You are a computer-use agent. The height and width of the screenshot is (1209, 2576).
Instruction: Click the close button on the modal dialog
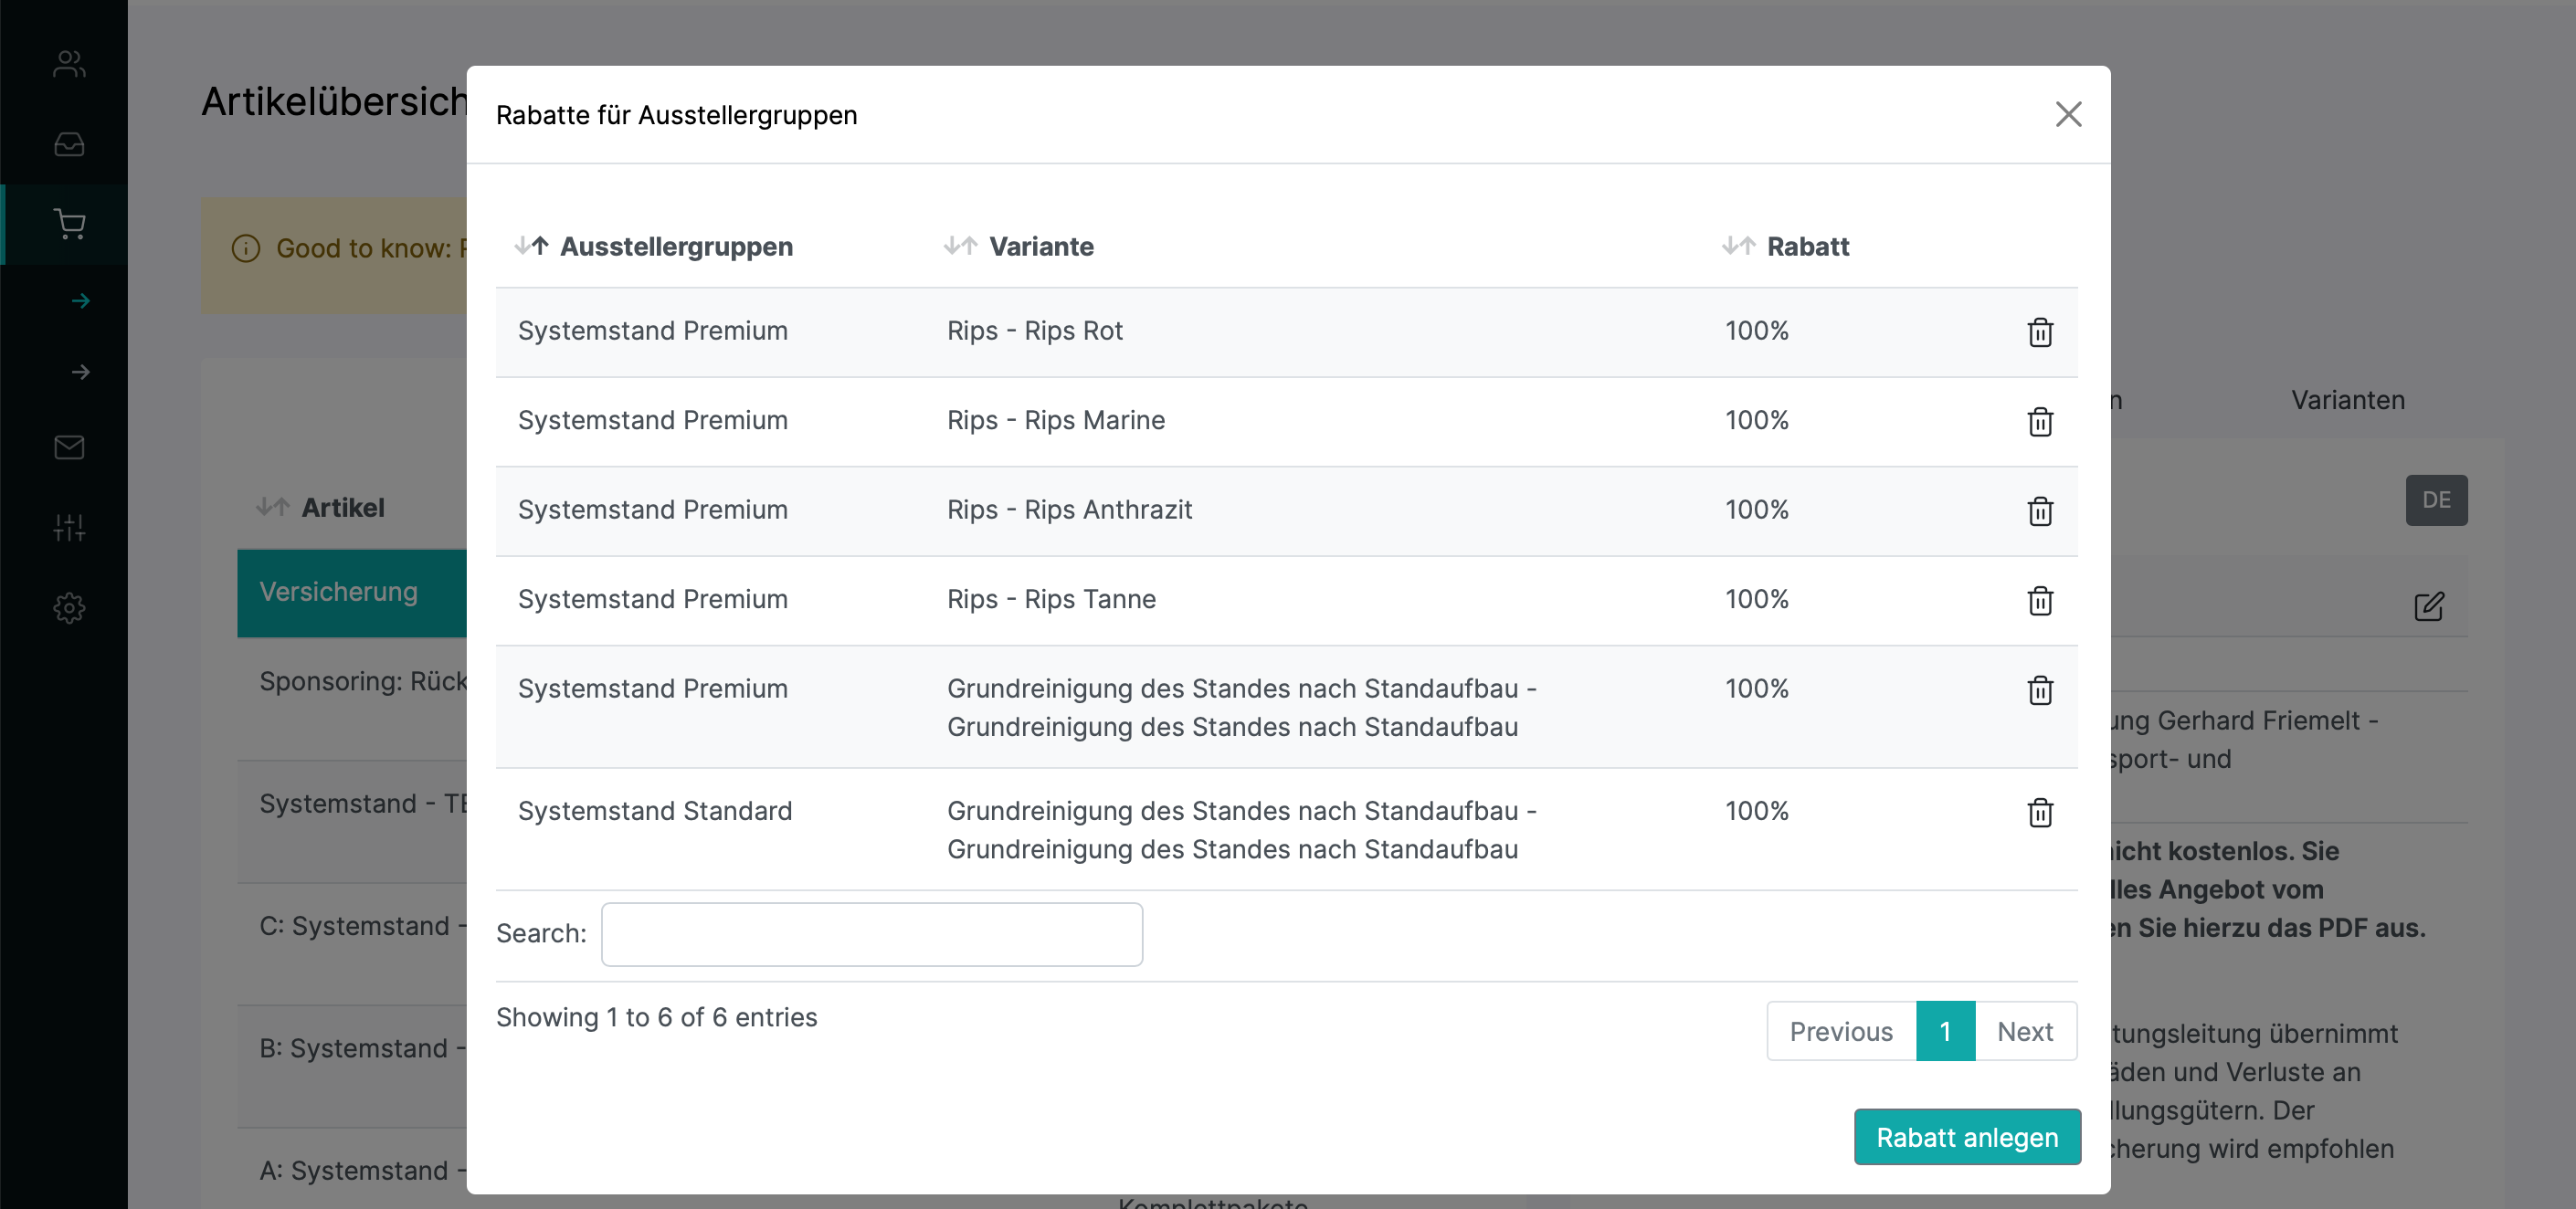click(x=2068, y=113)
